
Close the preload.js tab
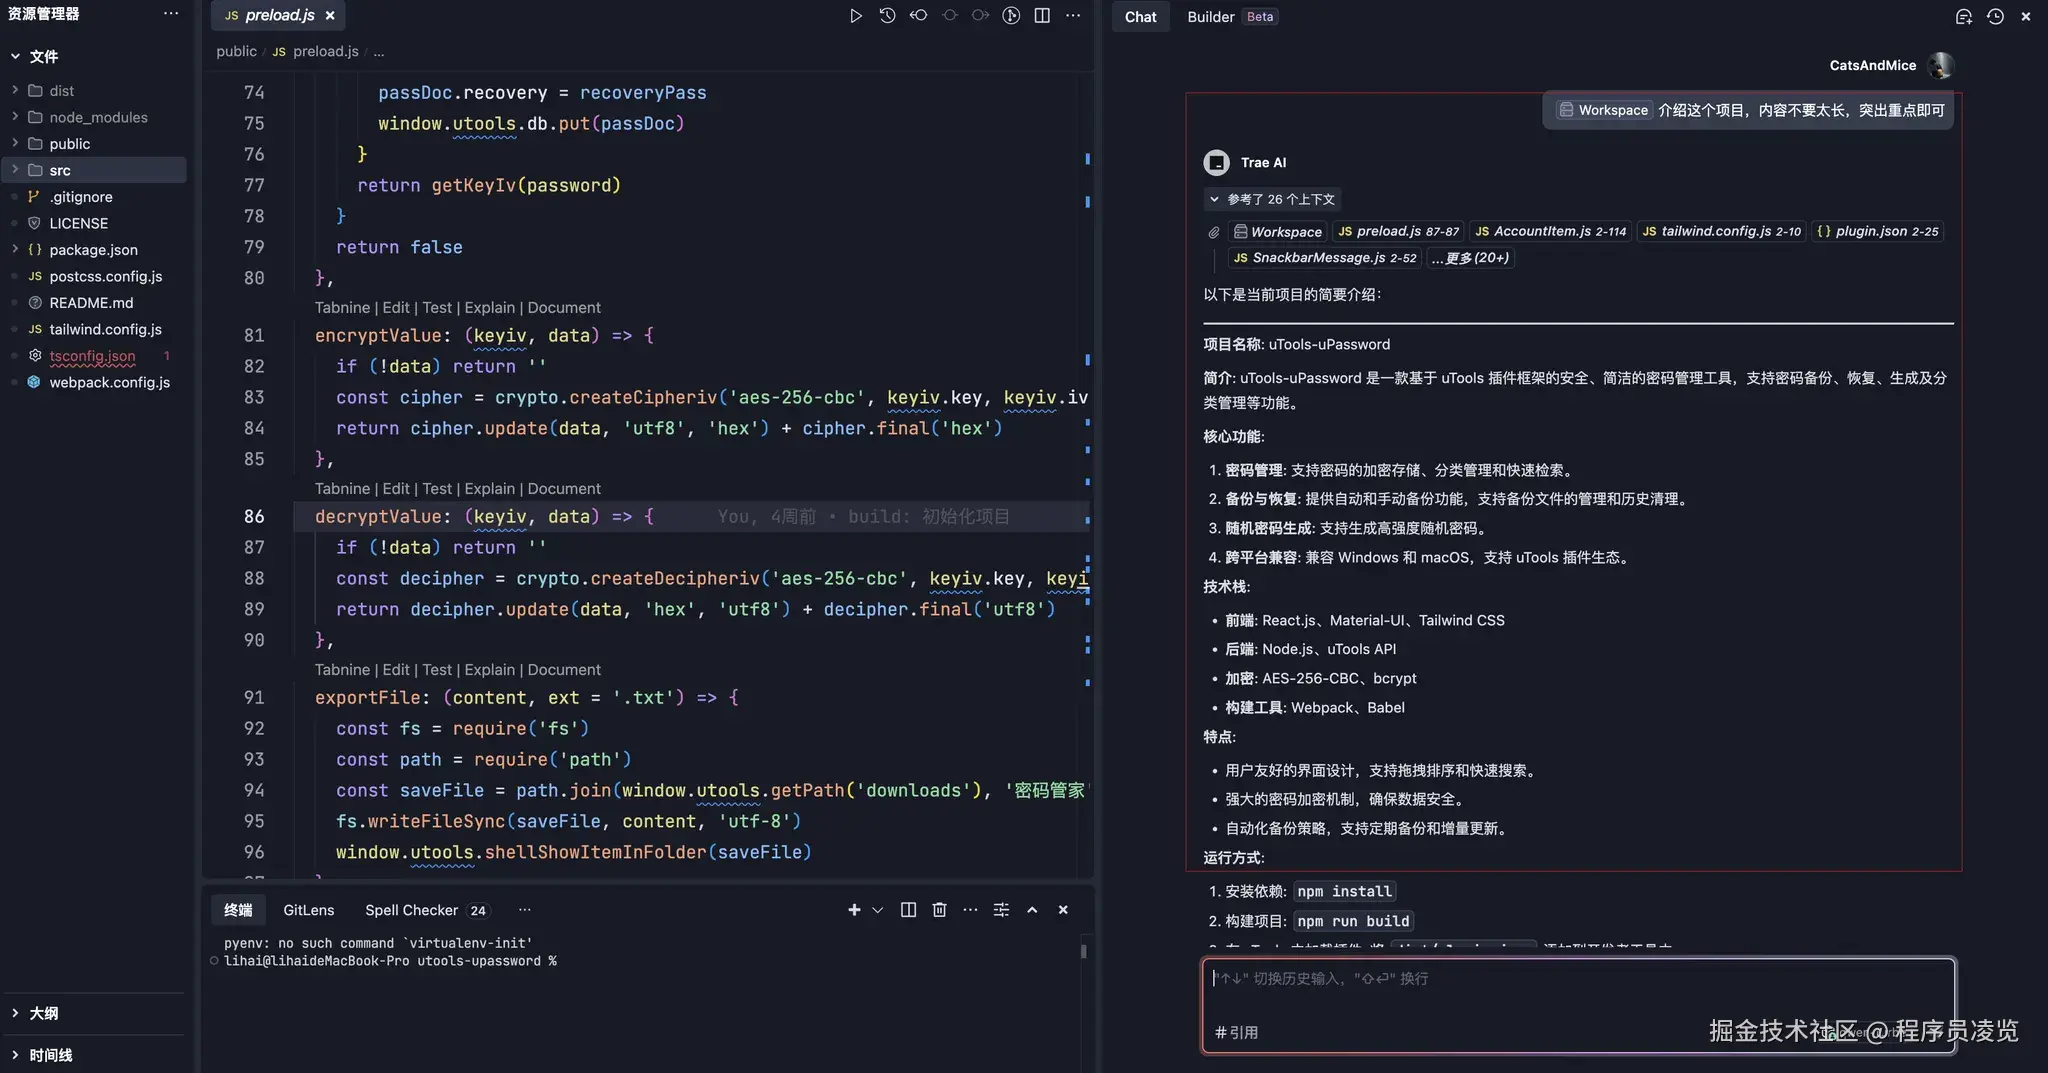click(330, 16)
